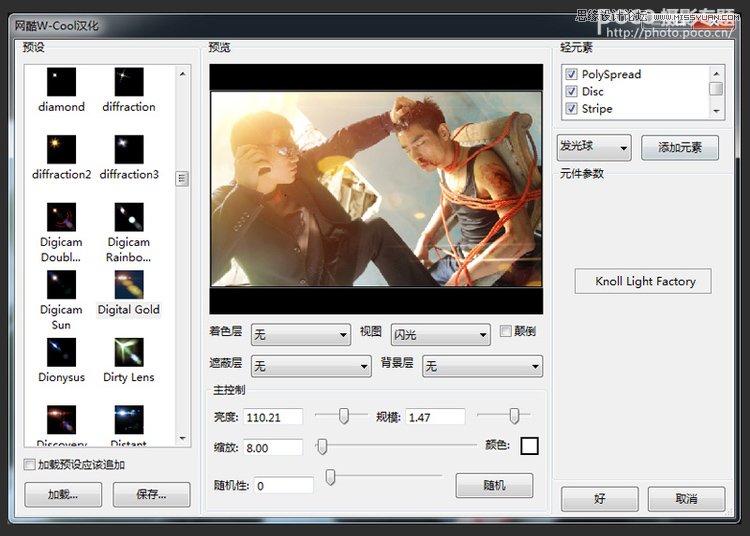Enable the 颠倒 checkbox
This screenshot has height=536, width=750.
coord(506,331)
